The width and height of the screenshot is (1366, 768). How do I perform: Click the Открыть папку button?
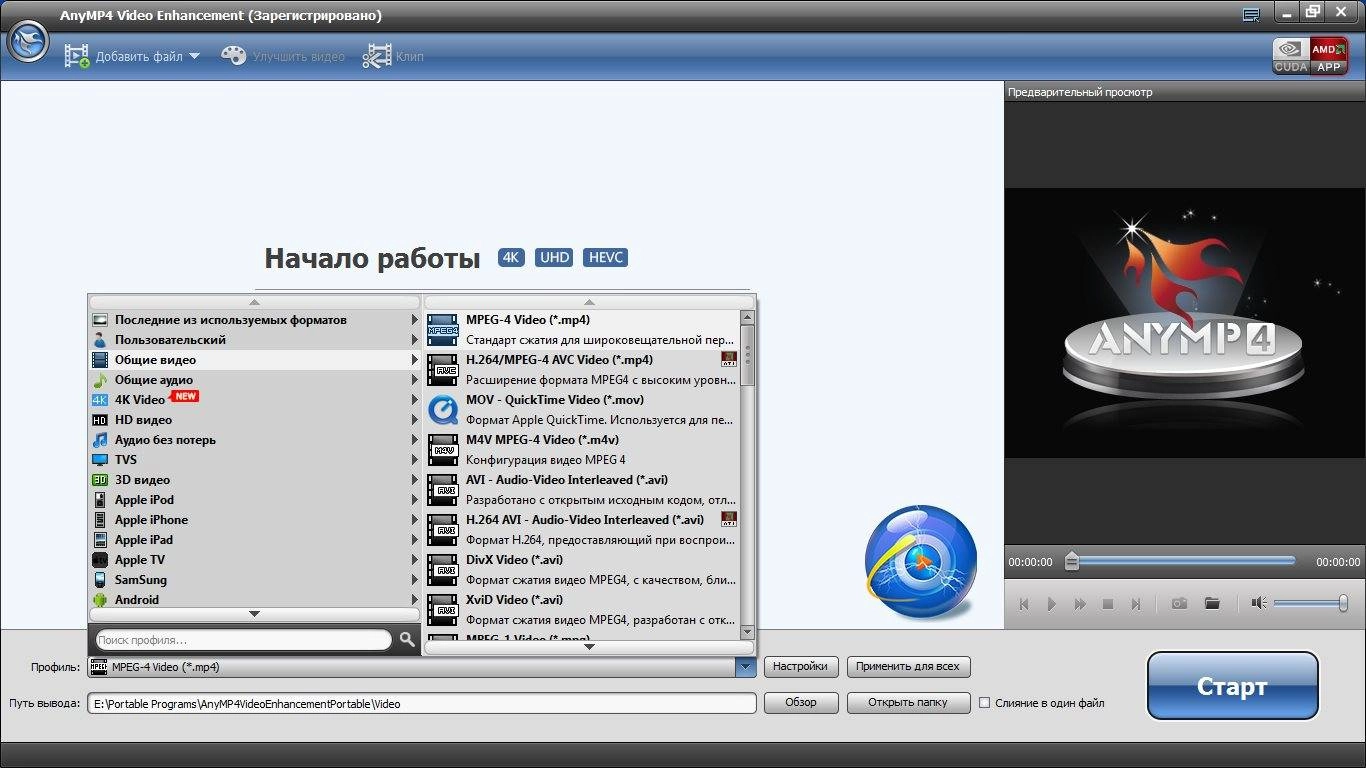click(909, 703)
